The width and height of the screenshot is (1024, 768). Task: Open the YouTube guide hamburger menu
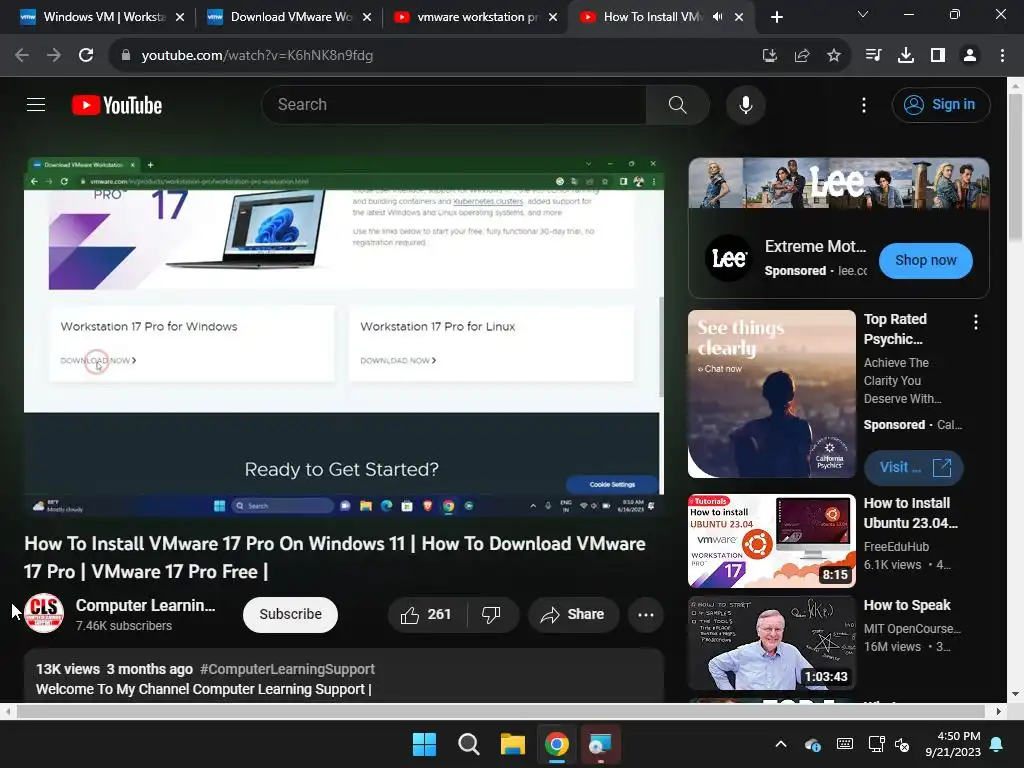point(36,104)
